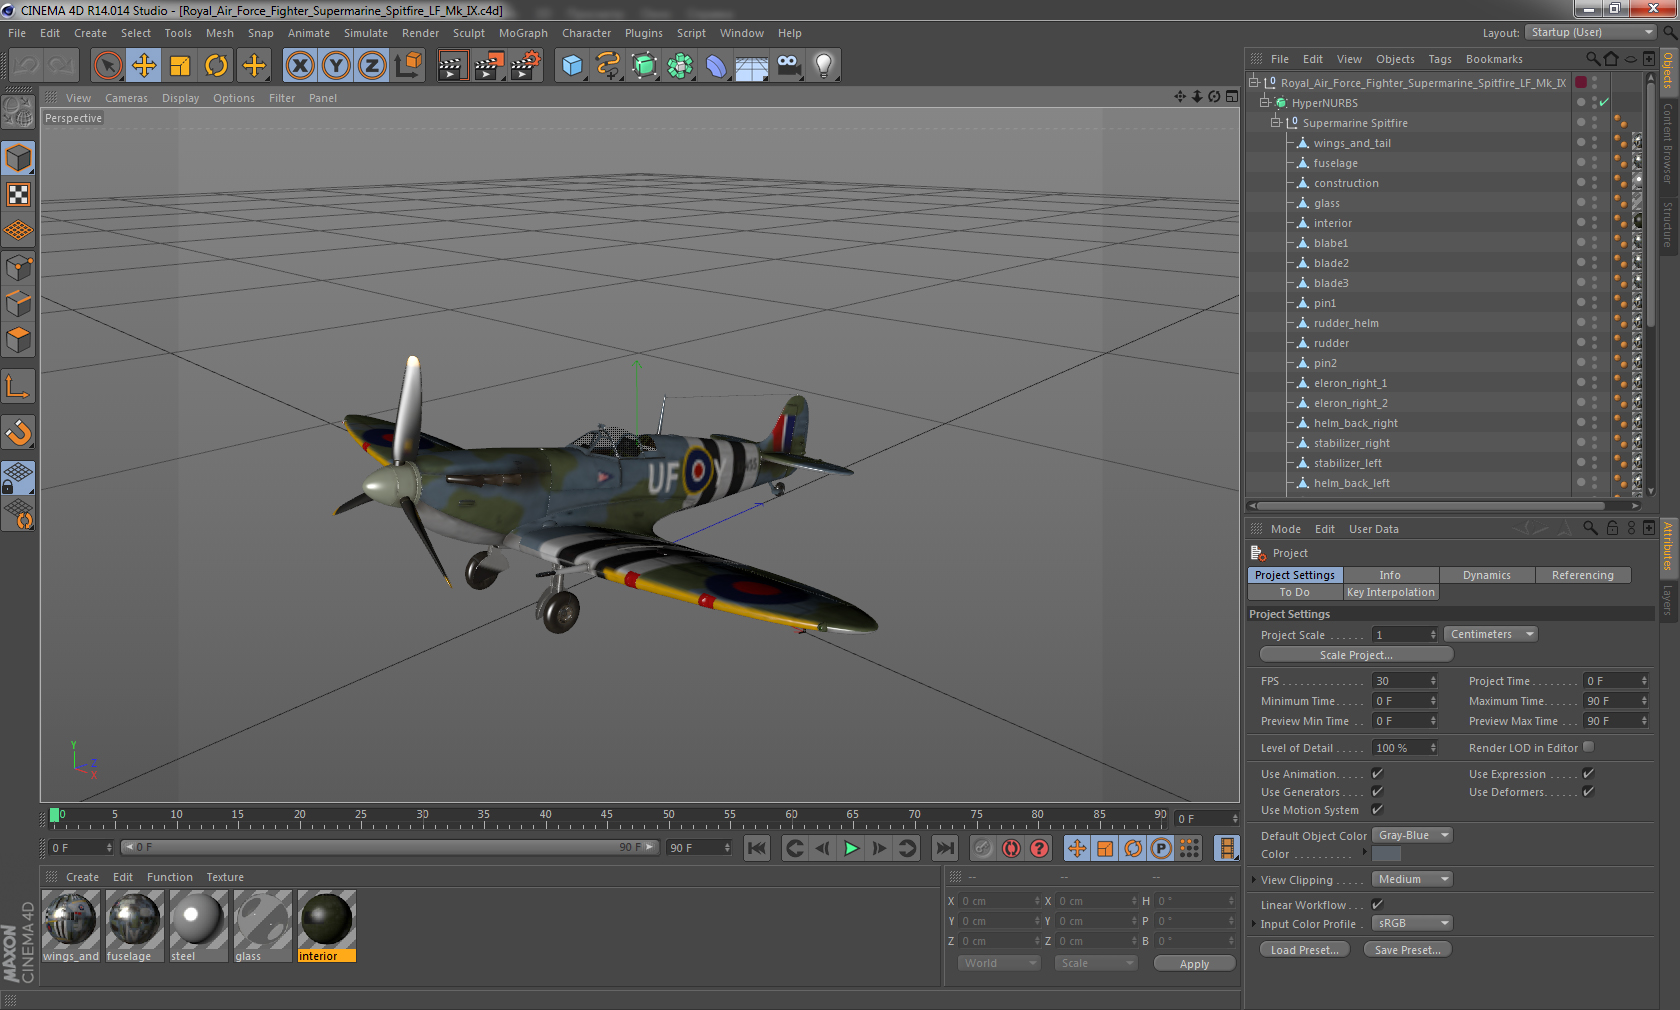Toggle X-axis lock
The height and width of the screenshot is (1010, 1680).
(299, 66)
